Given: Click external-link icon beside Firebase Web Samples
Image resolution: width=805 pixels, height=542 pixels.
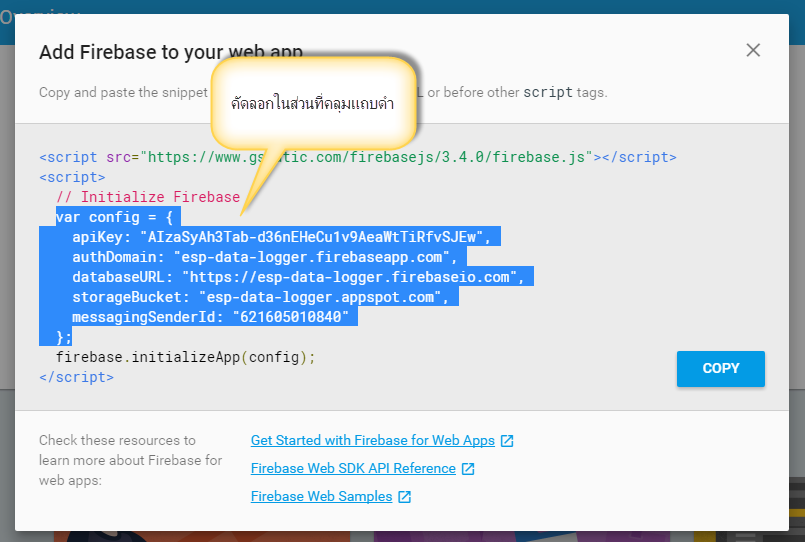Looking at the screenshot, I should click(405, 497).
